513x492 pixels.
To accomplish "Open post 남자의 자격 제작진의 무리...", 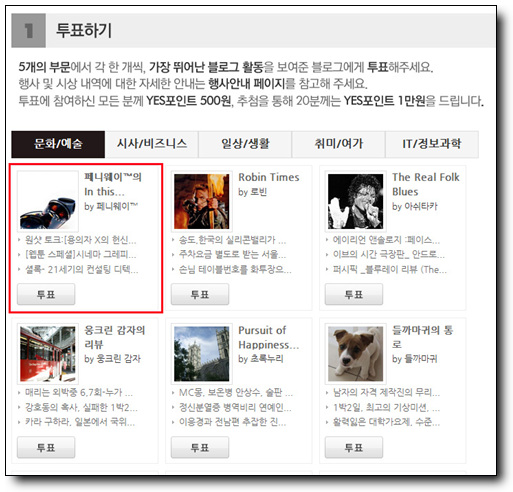I will click(x=386, y=392).
